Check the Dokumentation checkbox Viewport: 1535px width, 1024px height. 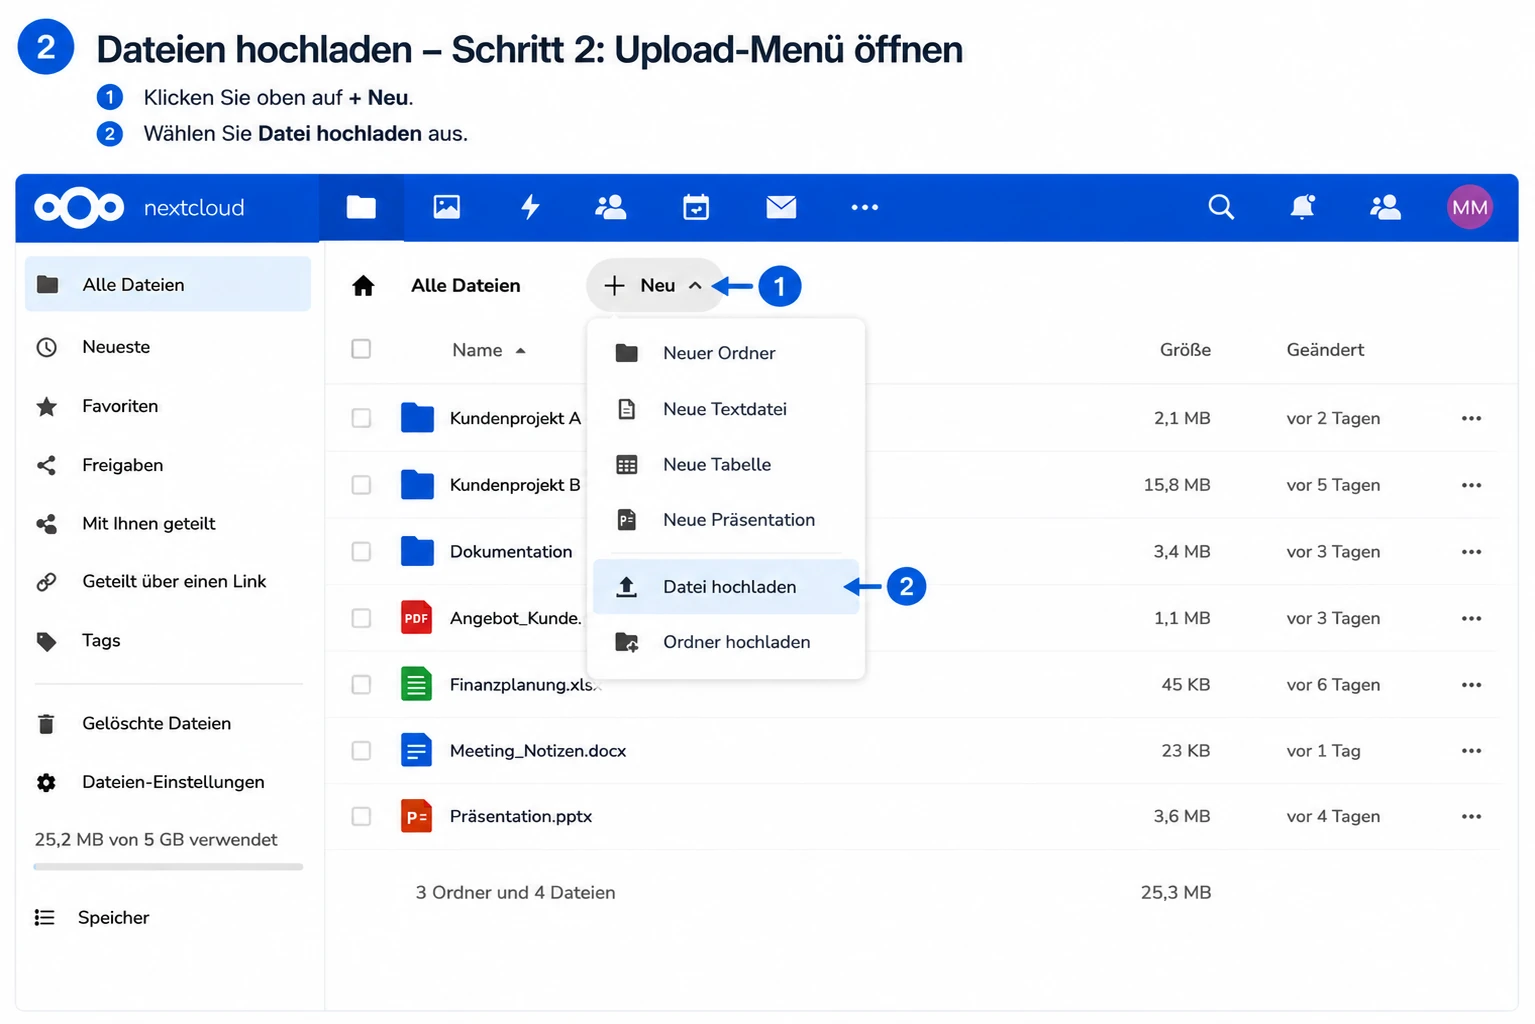361,552
